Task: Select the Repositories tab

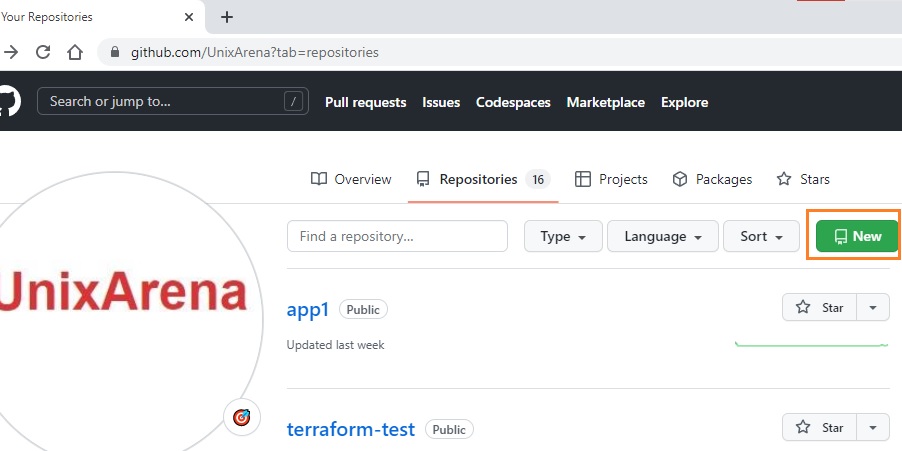Action: pyautogui.click(x=483, y=179)
